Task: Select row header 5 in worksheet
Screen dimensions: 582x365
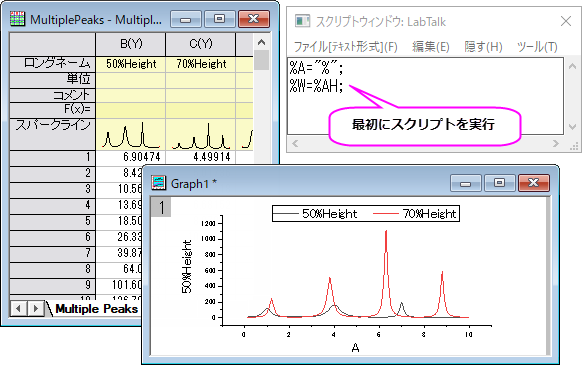Action: click(x=52, y=221)
